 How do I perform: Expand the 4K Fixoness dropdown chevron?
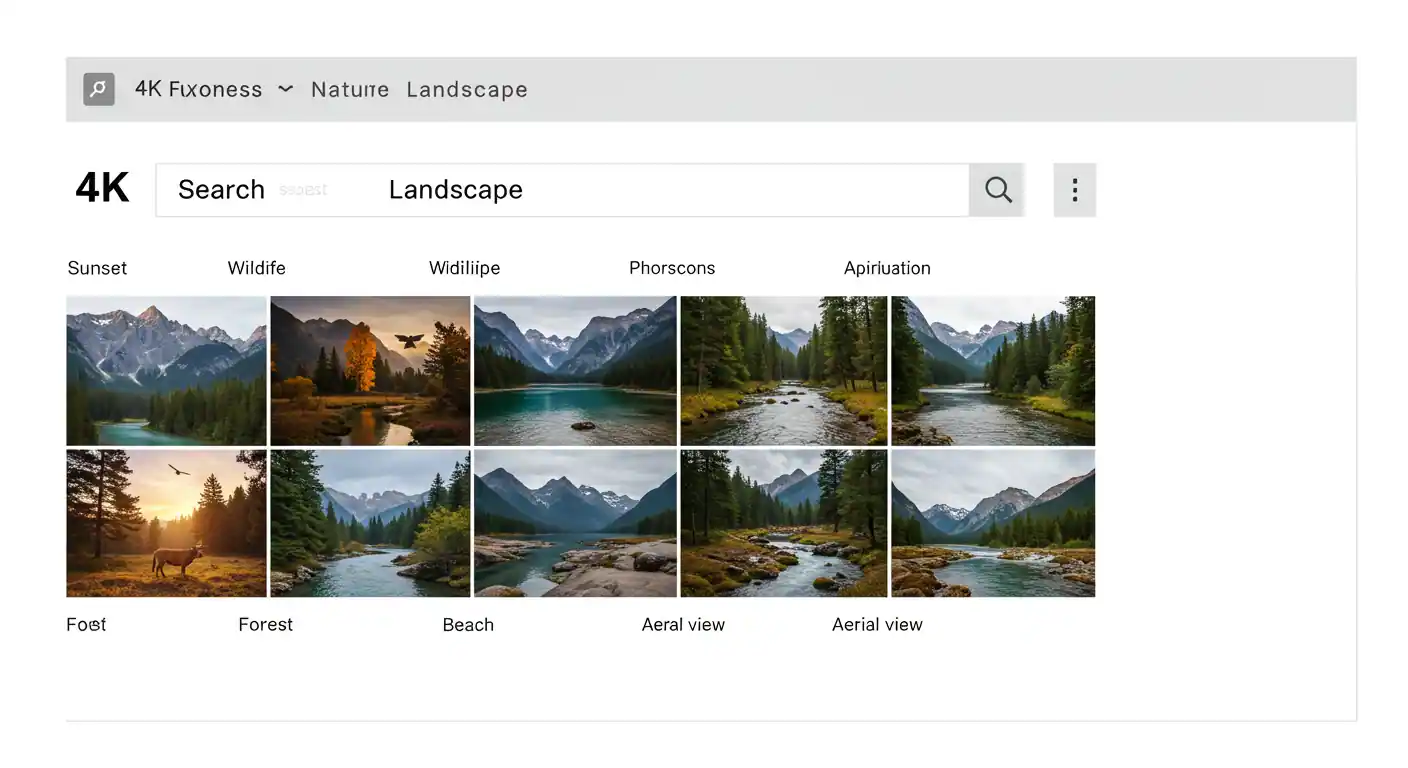pos(285,89)
